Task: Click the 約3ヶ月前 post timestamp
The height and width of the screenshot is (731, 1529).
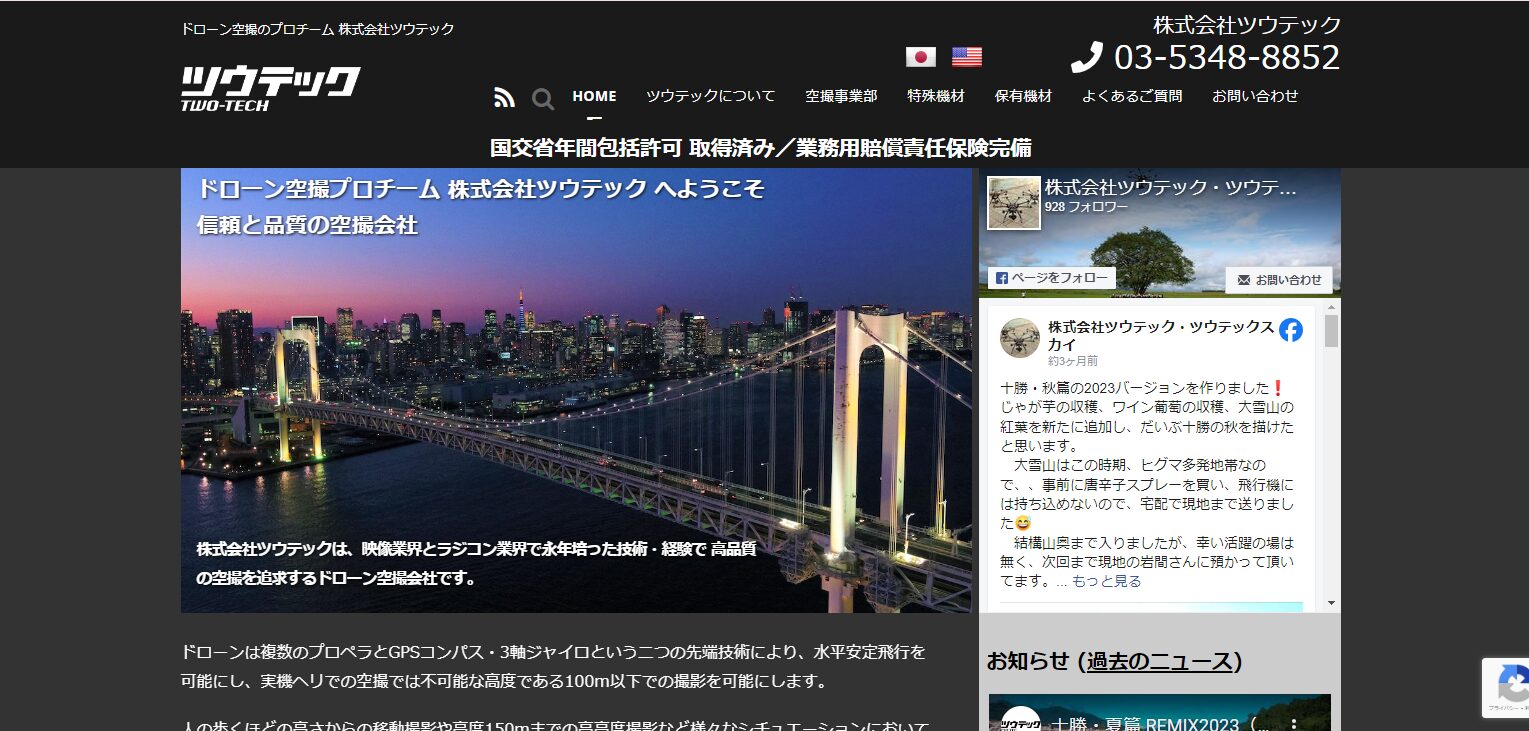Action: (1073, 361)
